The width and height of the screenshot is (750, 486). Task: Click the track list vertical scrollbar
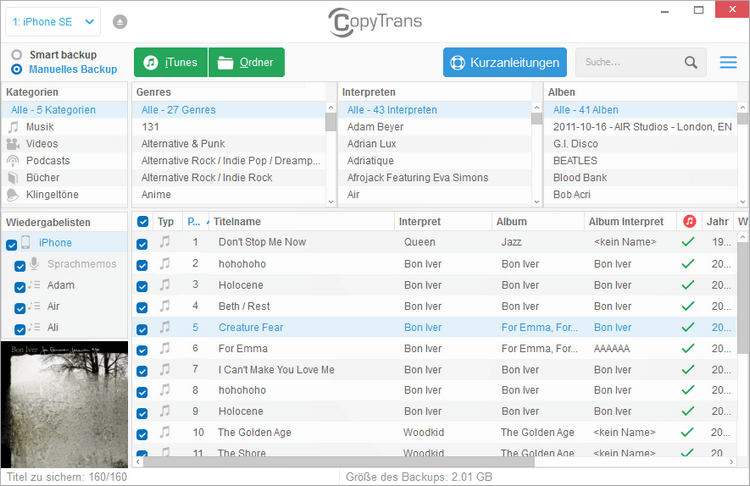pyautogui.click(x=742, y=298)
